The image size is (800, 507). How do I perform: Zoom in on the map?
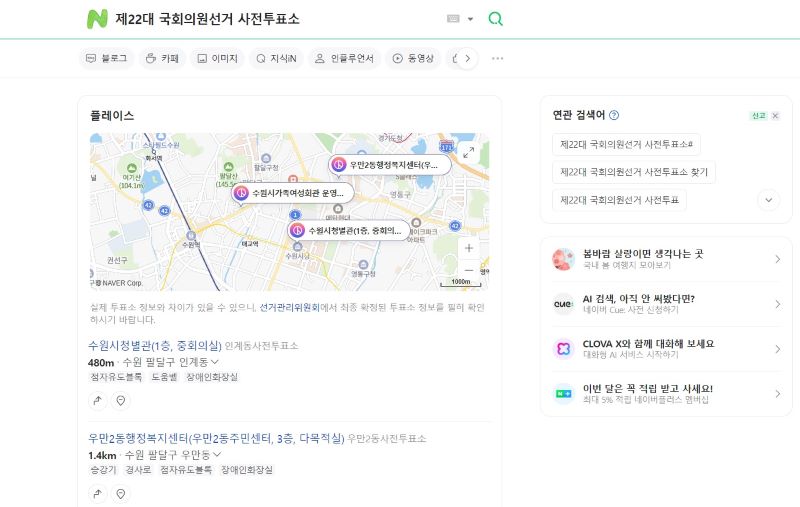(469, 248)
